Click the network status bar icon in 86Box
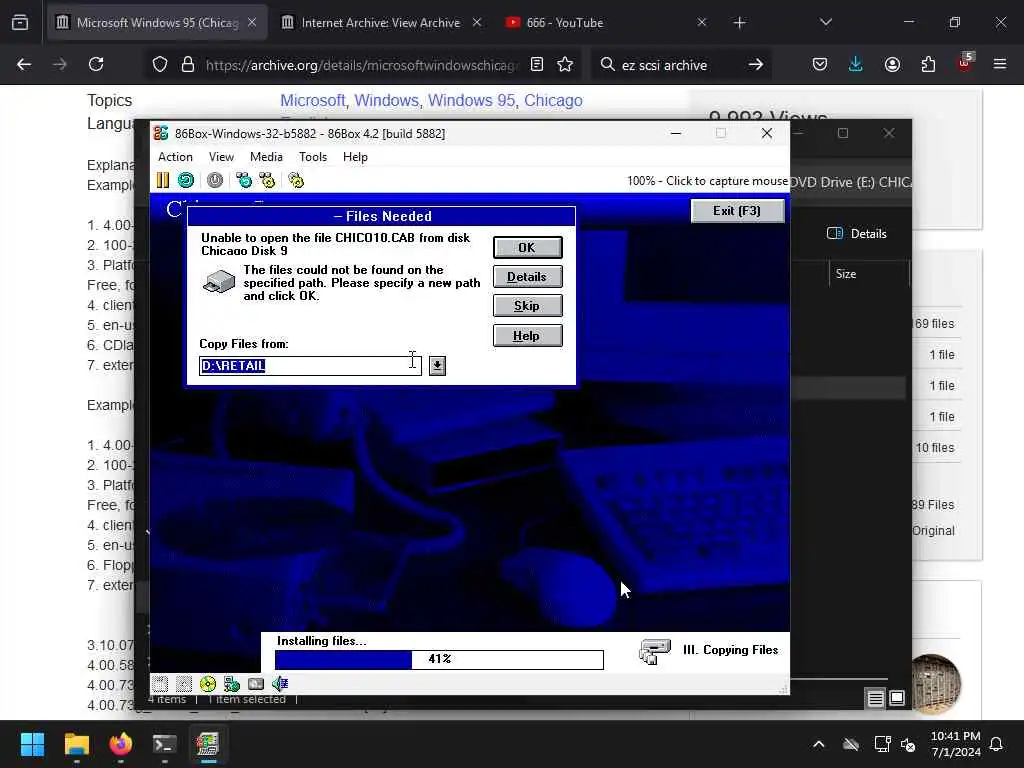 232,684
